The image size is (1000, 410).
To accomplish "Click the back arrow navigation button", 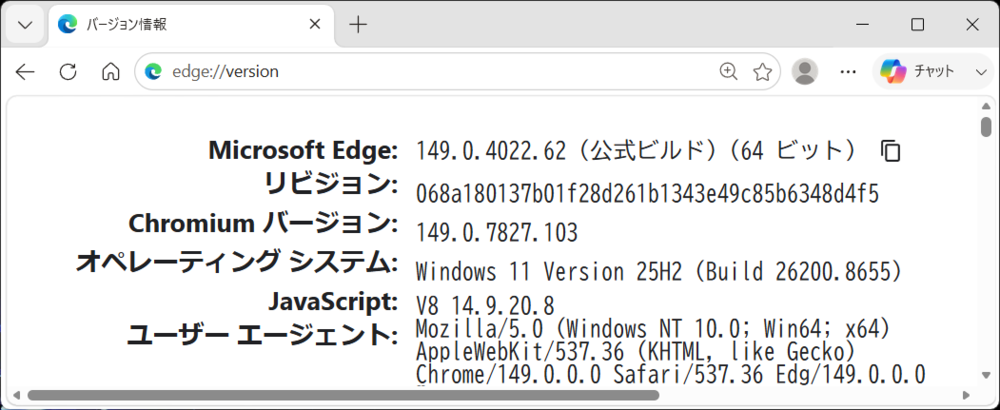I will [25, 71].
